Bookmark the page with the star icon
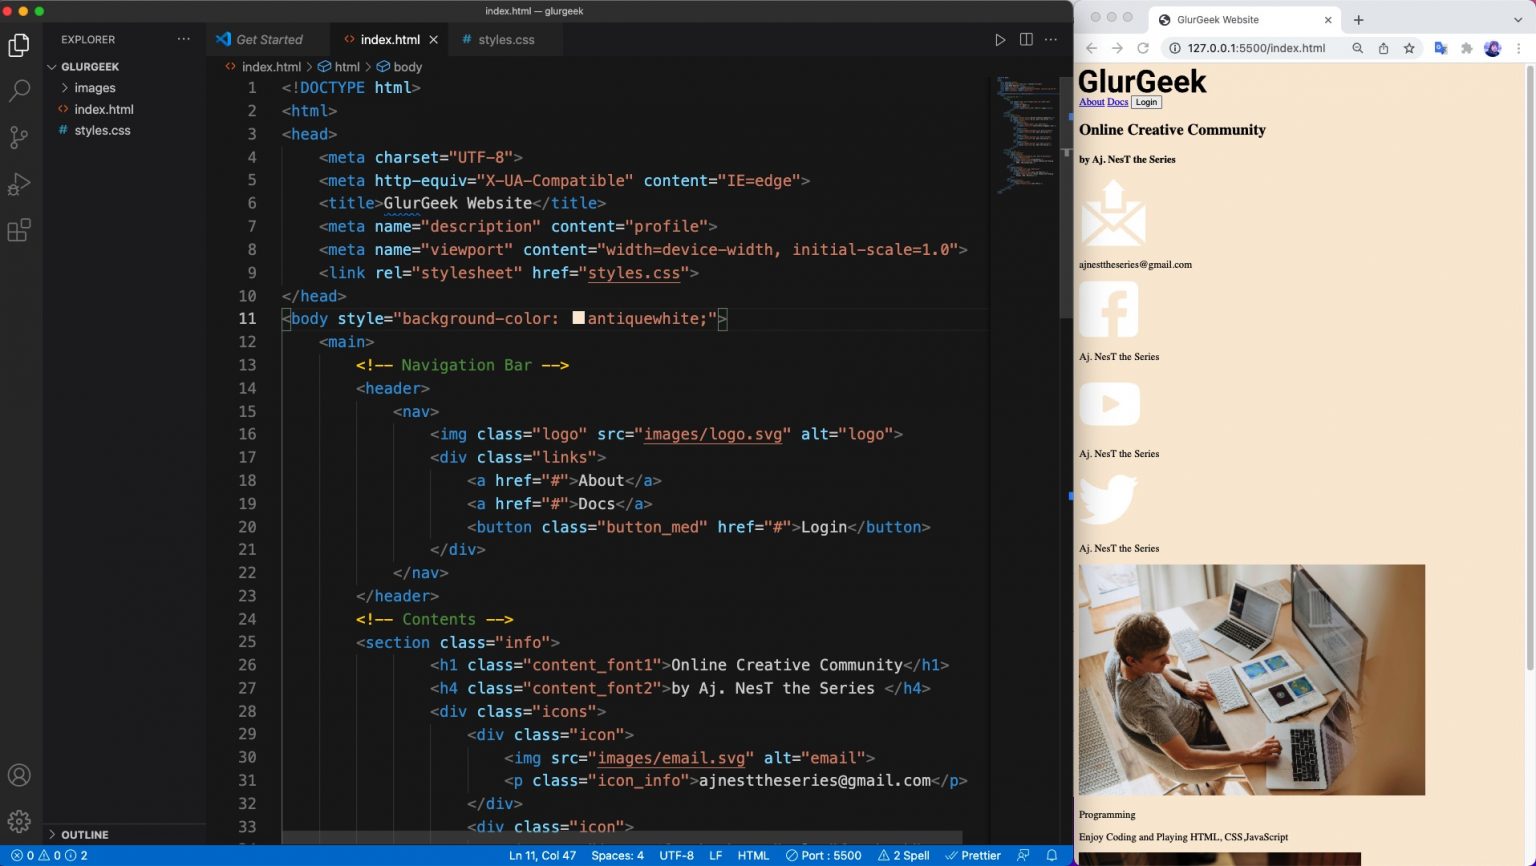The width and height of the screenshot is (1536, 866). (x=1409, y=48)
